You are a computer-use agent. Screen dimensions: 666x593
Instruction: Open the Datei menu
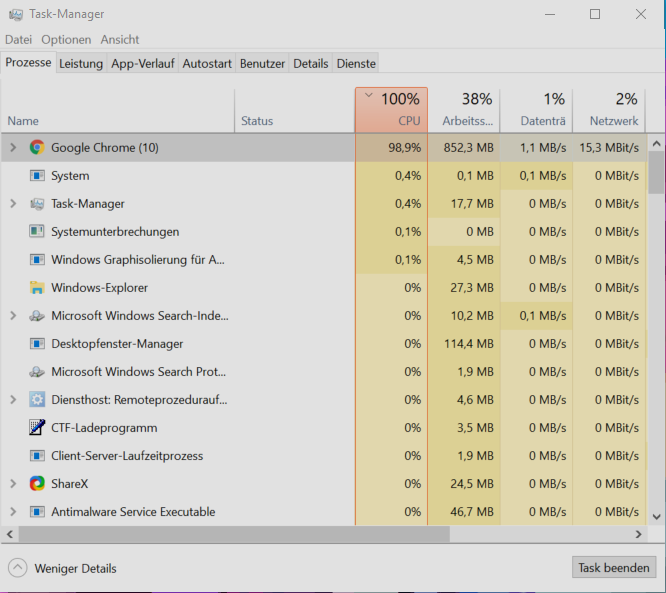[18, 40]
